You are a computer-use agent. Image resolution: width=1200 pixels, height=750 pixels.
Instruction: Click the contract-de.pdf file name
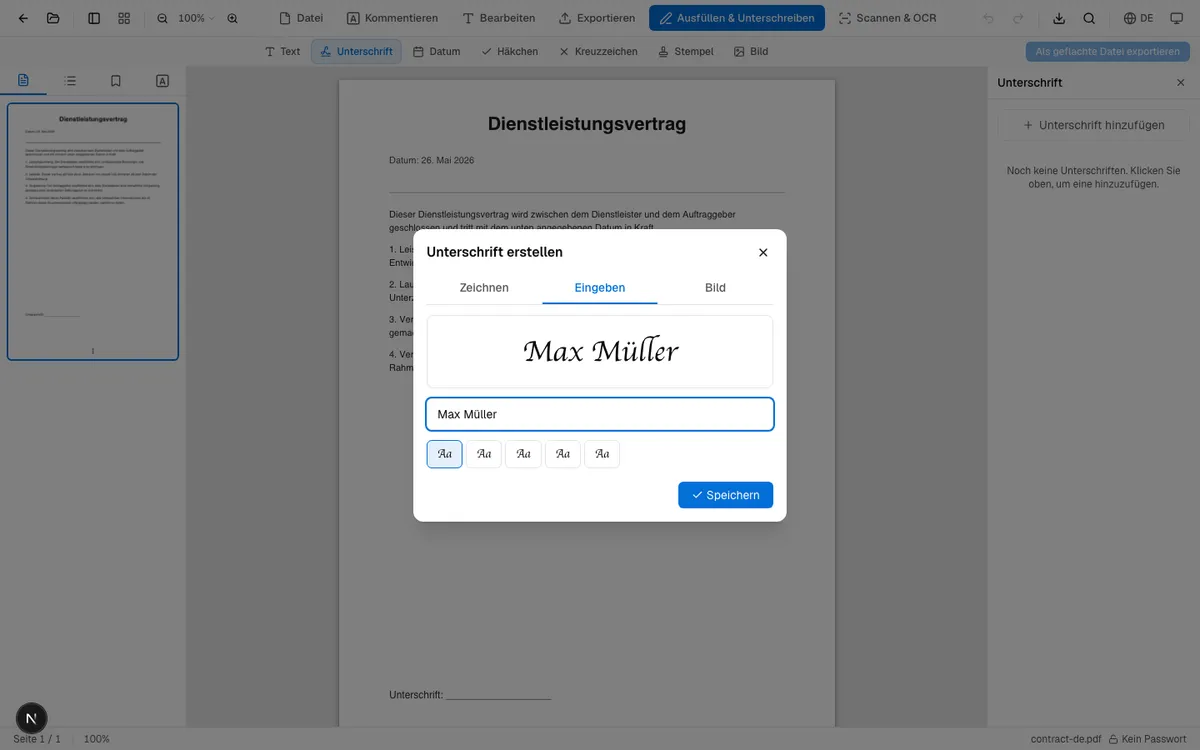pyautogui.click(x=1066, y=739)
